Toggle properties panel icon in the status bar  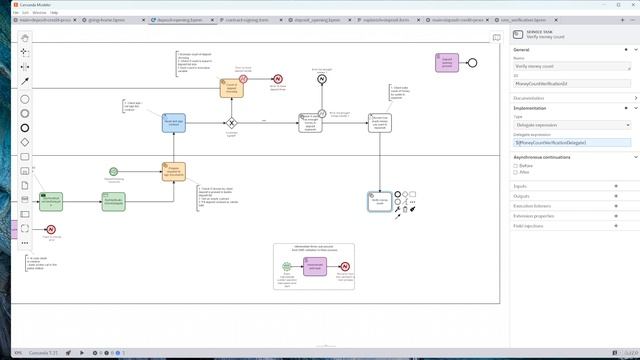tap(615, 353)
